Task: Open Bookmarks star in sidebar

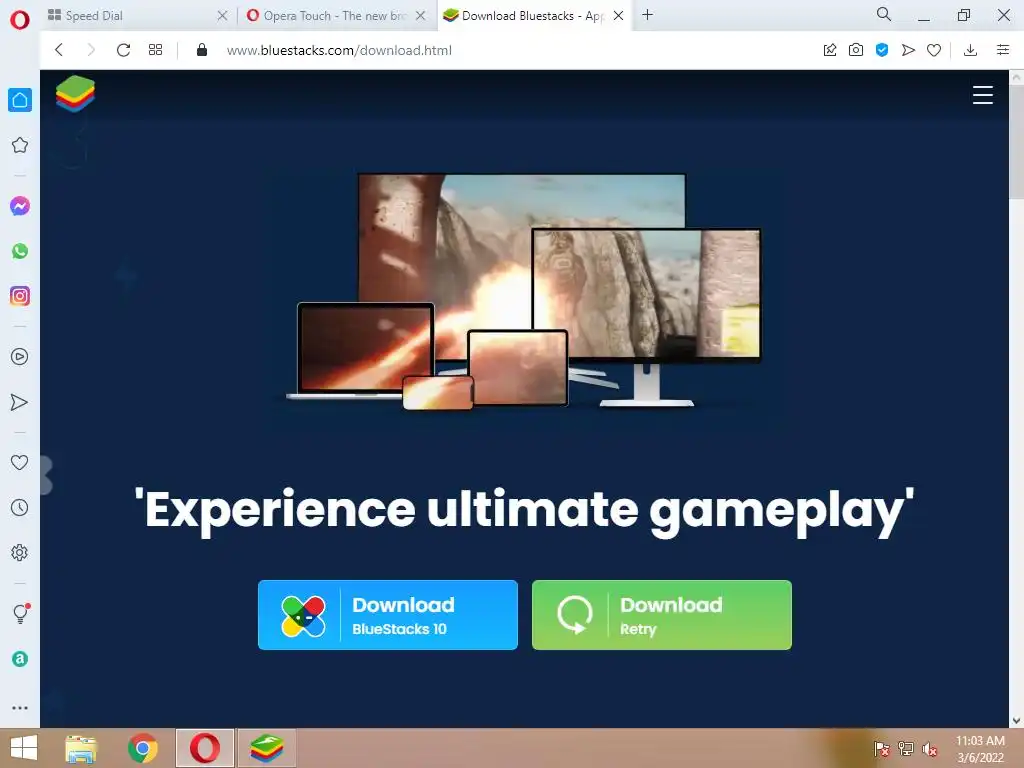Action: [20, 145]
